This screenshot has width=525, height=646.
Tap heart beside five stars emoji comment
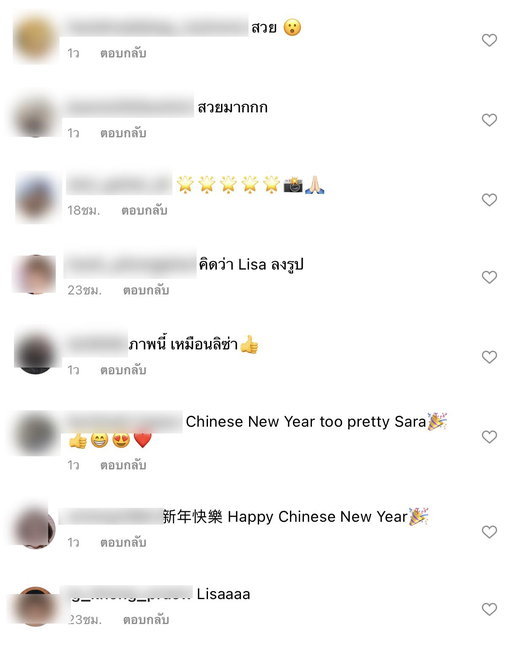point(489,200)
